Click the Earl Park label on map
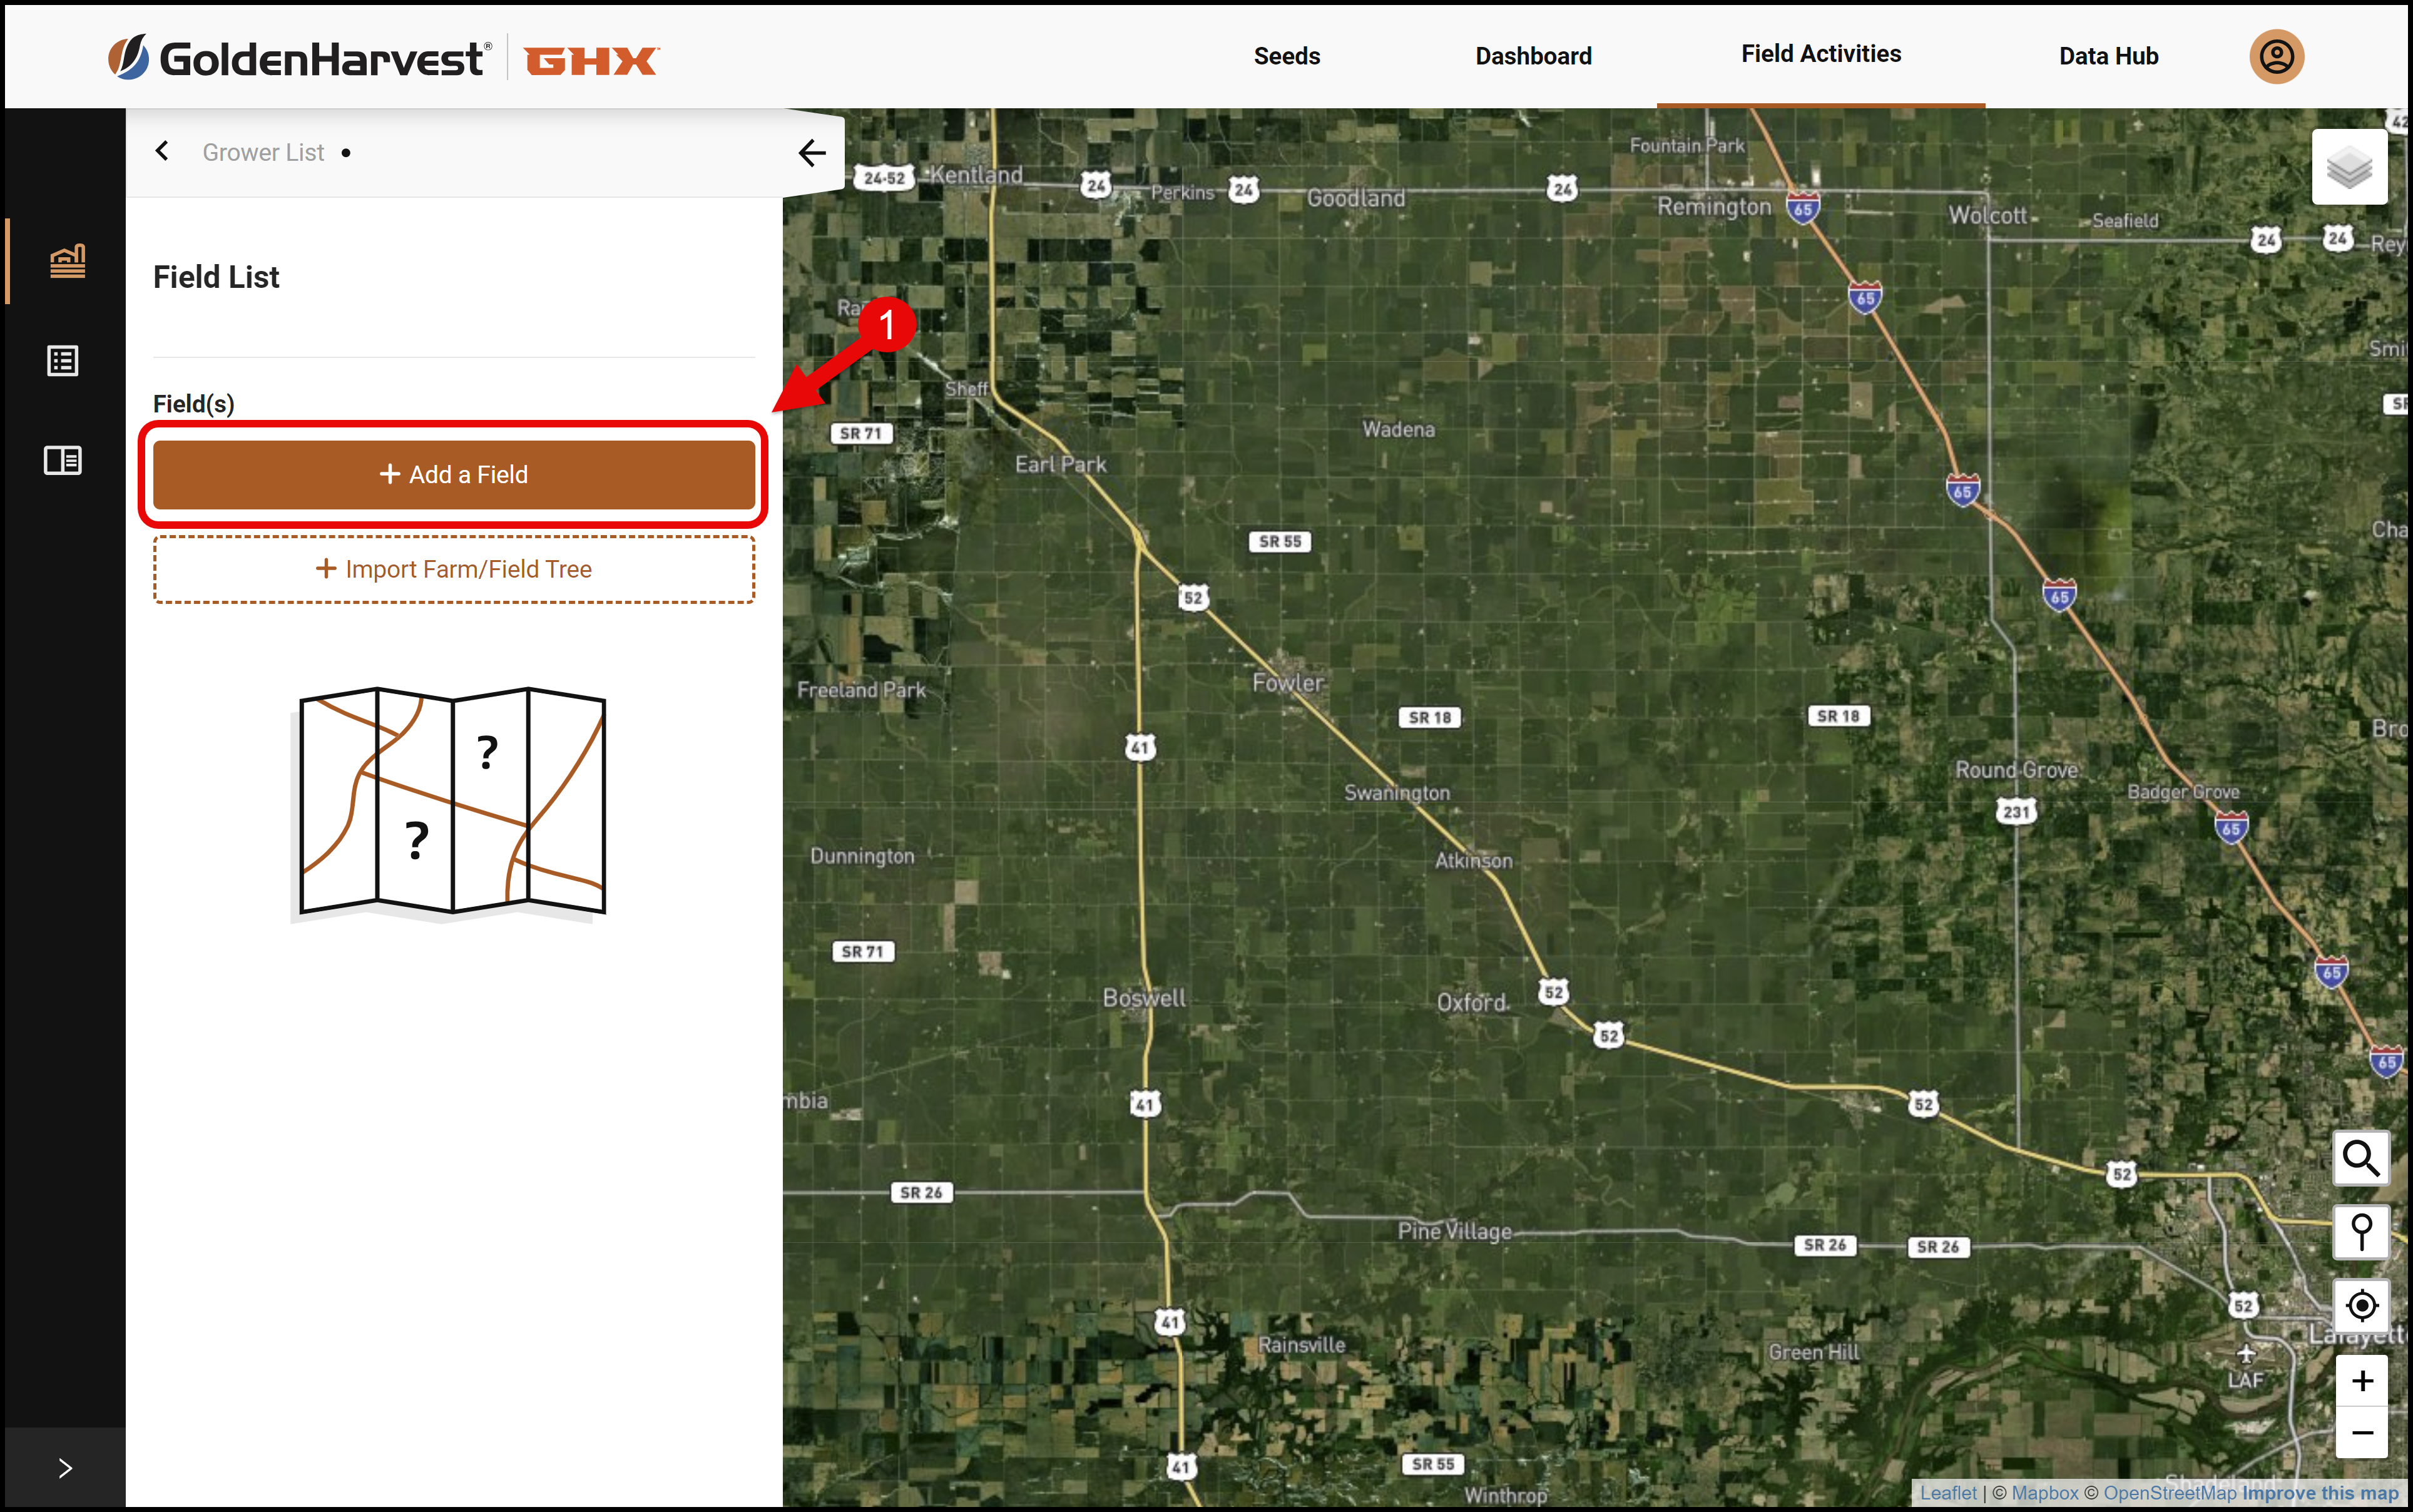 click(1060, 464)
